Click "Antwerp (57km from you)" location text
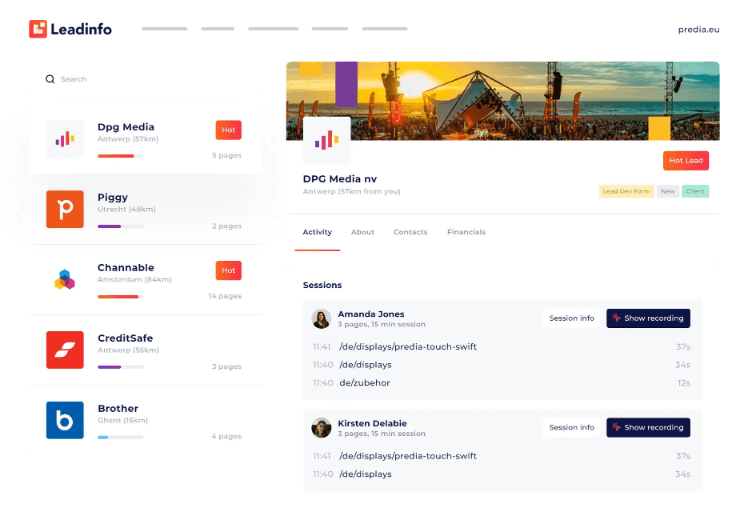Image resolution: width=741 pixels, height=518 pixels. pos(352,191)
